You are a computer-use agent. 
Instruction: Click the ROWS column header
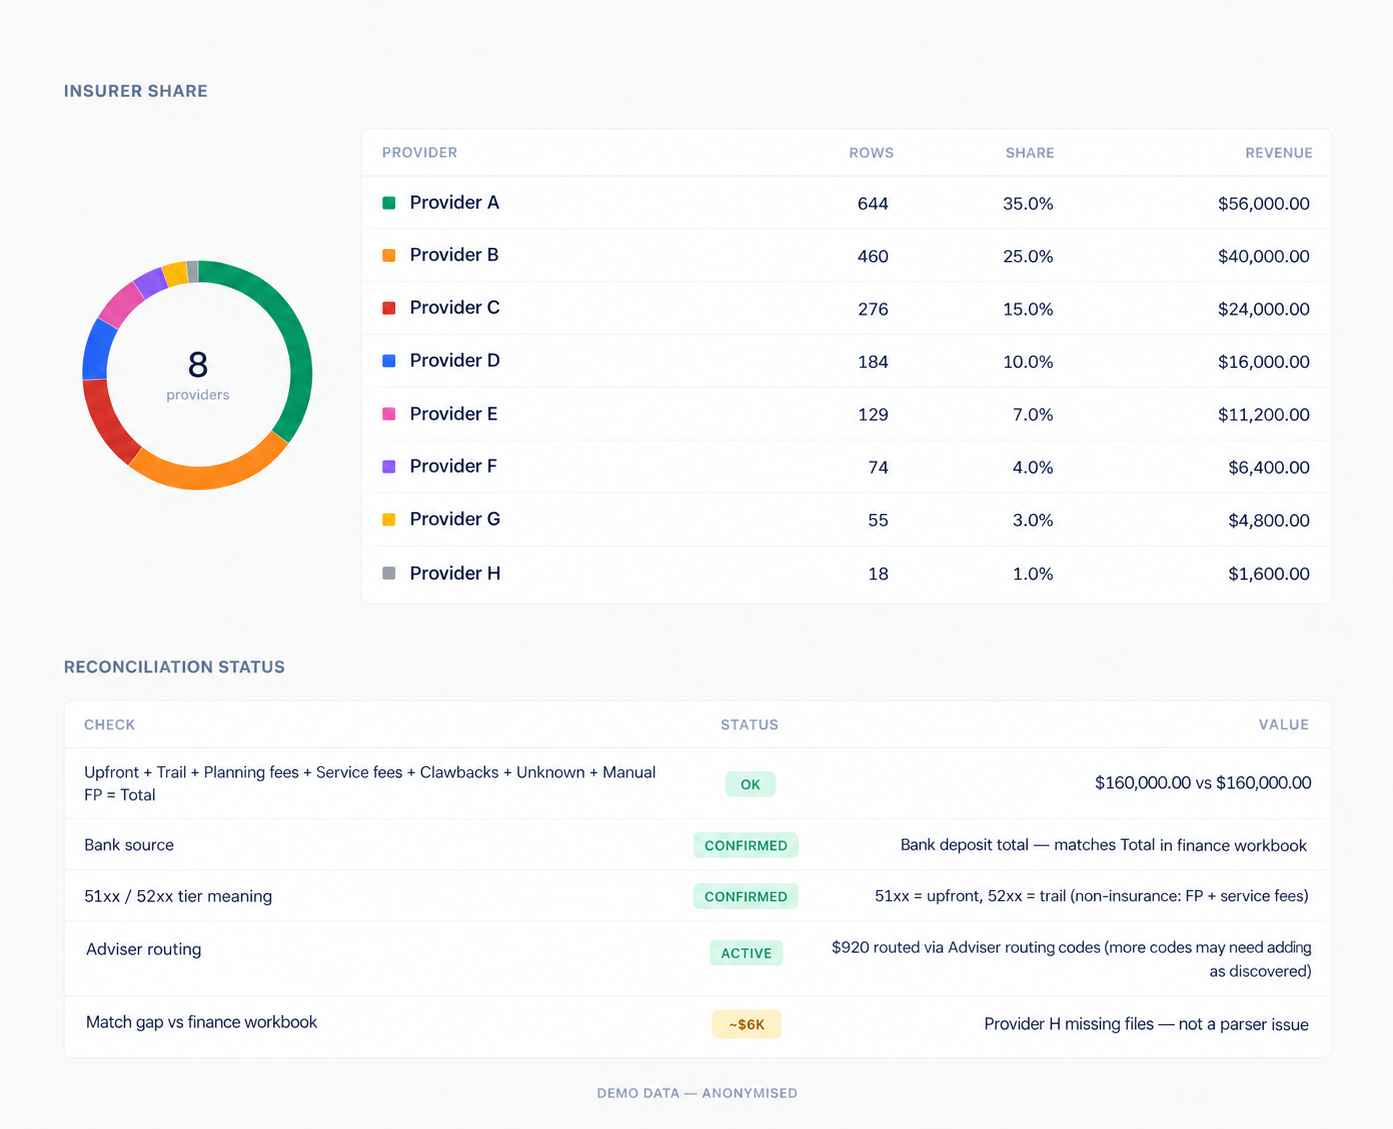coord(871,153)
